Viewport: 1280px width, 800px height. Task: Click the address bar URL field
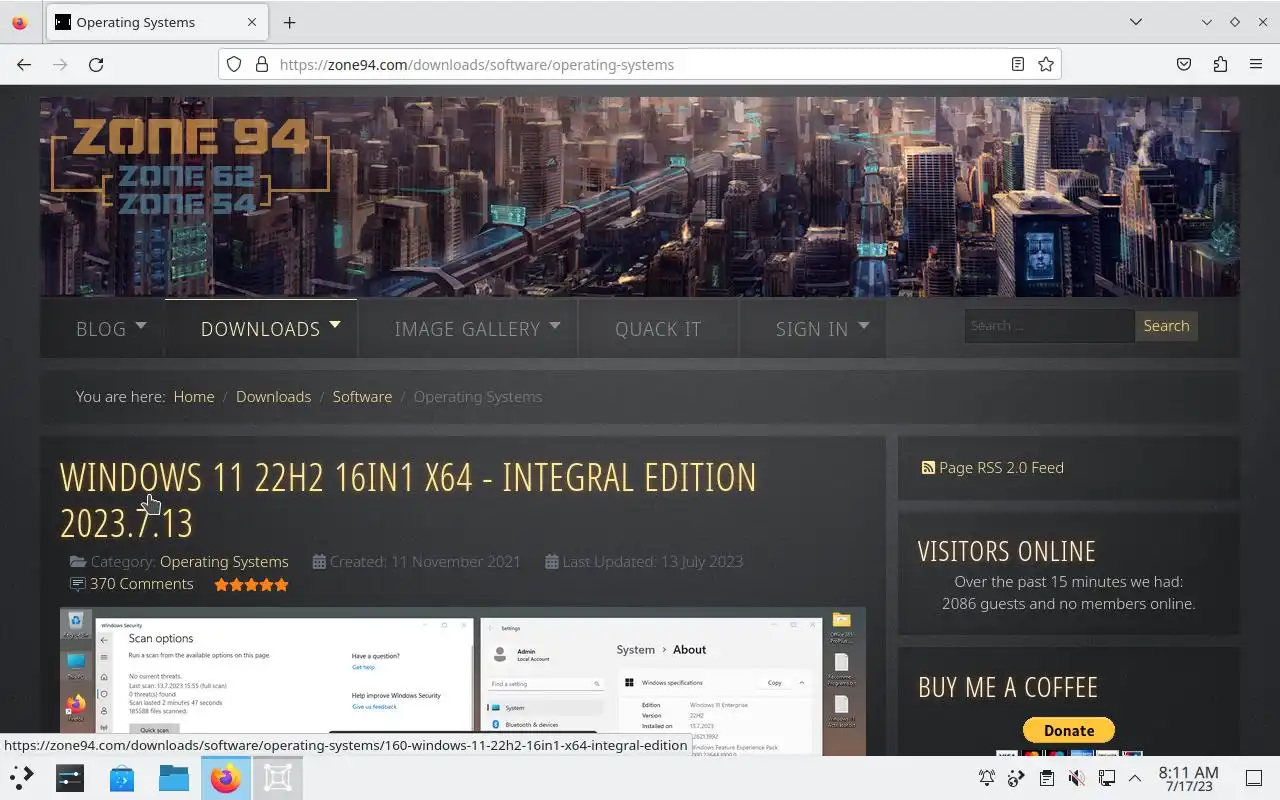[640, 64]
